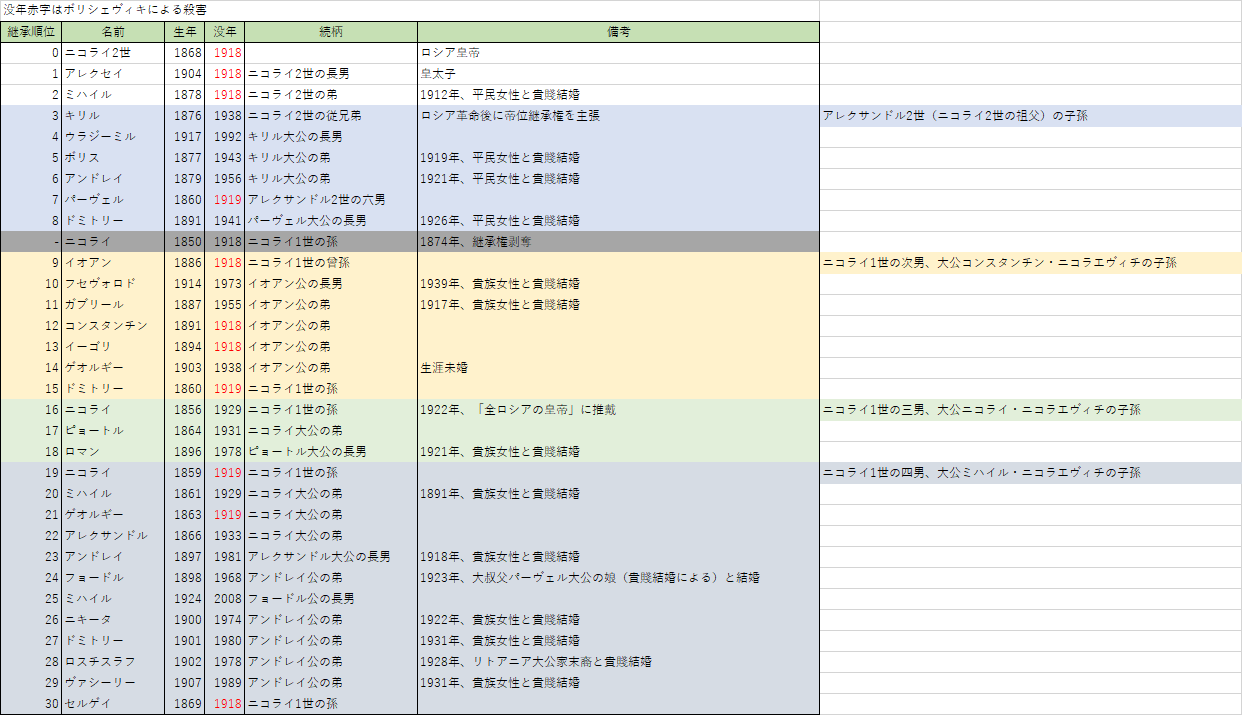The width and height of the screenshot is (1242, 715).
Task: Select relationship cell ニコライ2世の長男
Action: [x=331, y=74]
